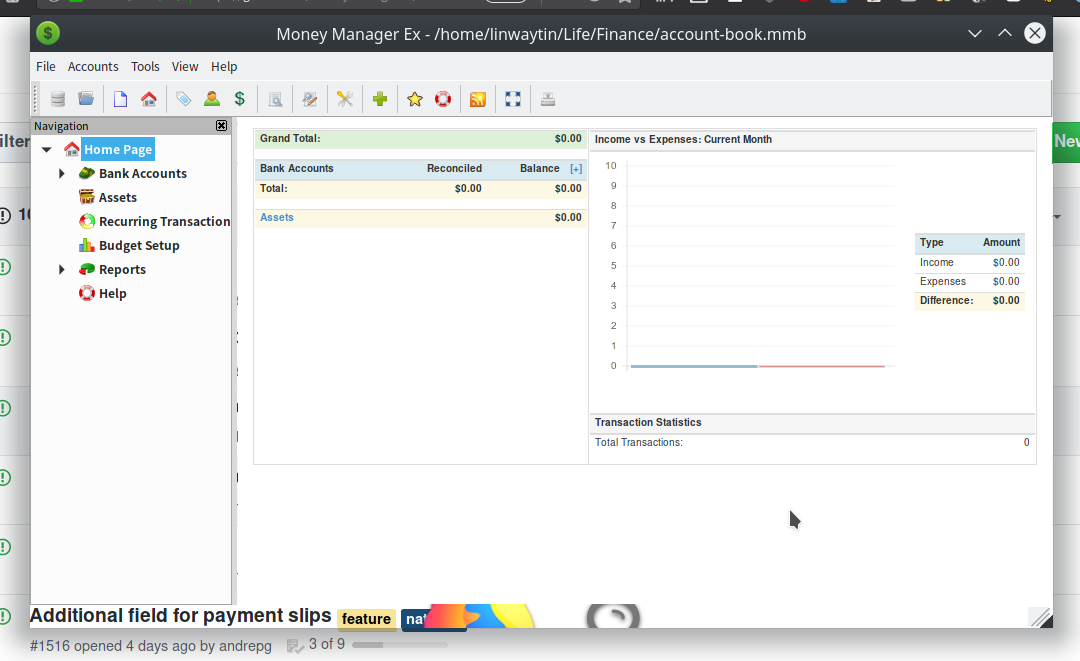Screen dimensions: 1080x661
Task: Close the Navigation panel
Action: [221, 125]
